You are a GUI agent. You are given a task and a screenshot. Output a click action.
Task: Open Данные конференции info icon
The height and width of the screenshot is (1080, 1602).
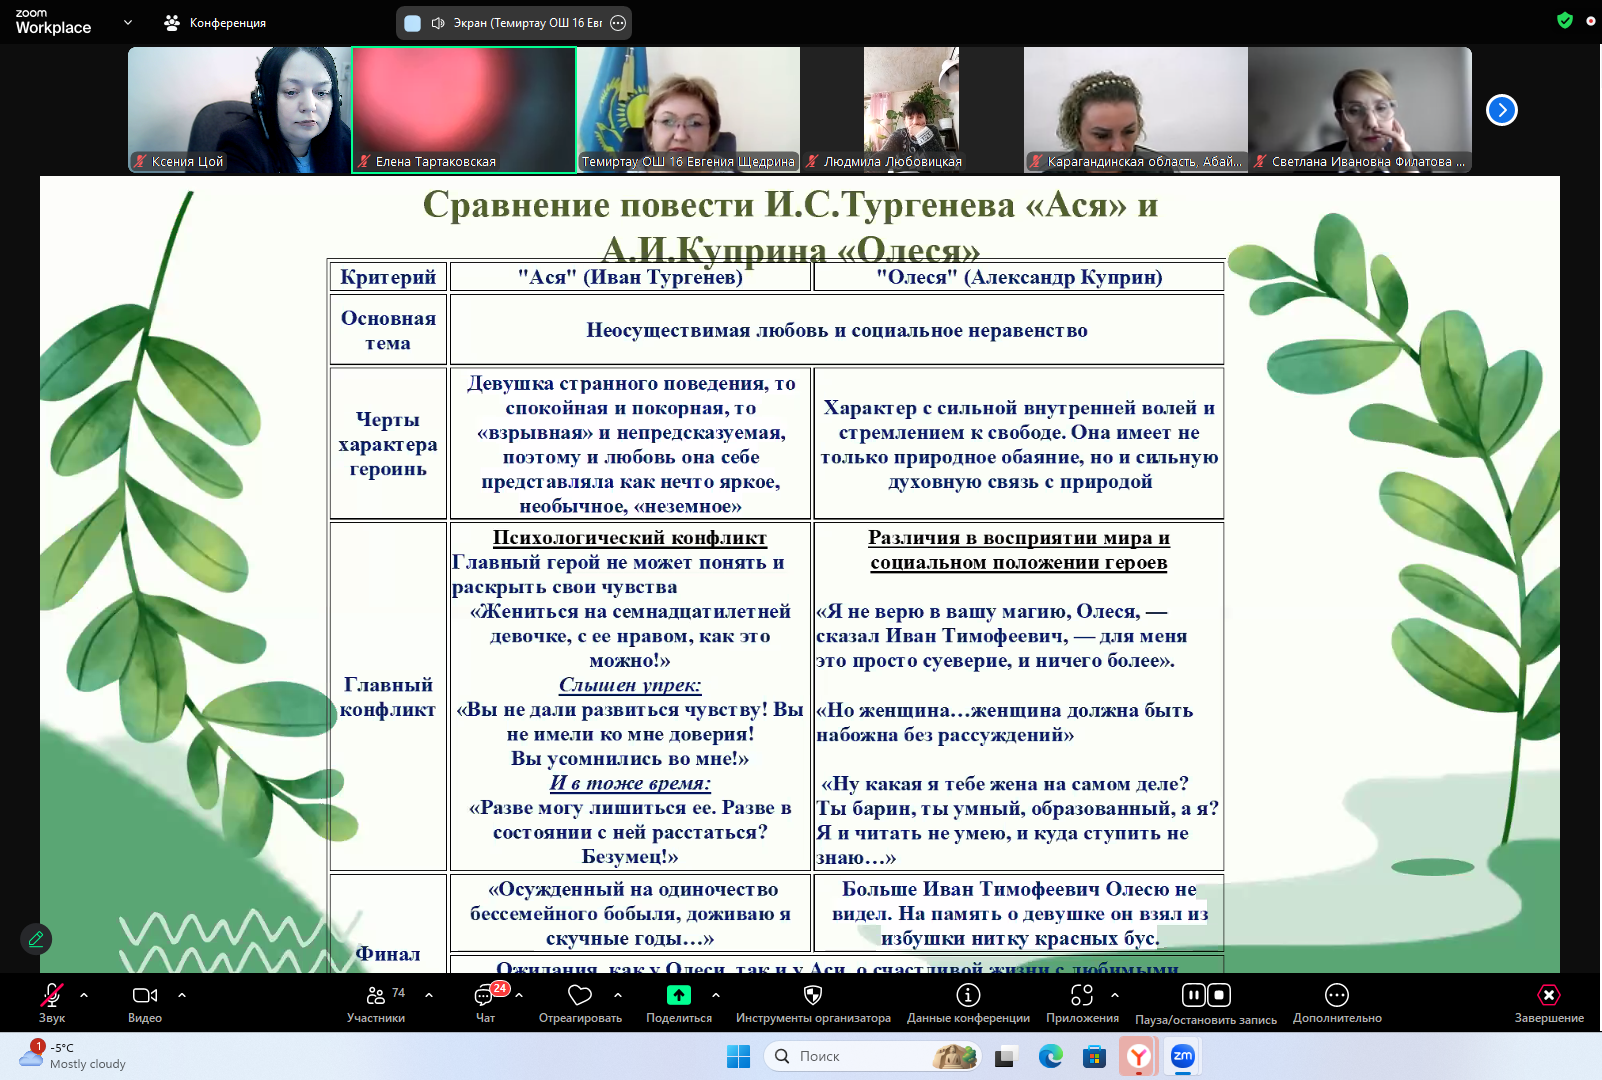tap(968, 996)
